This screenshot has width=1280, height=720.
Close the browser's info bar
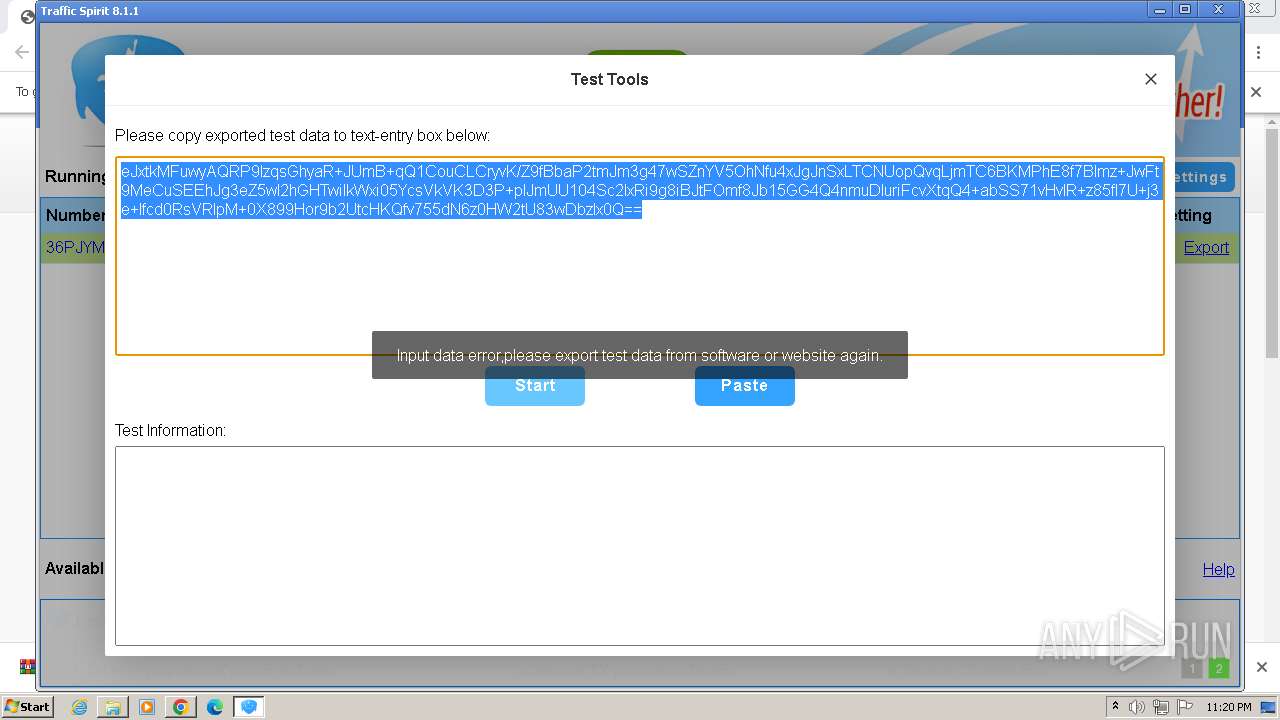[1257, 92]
